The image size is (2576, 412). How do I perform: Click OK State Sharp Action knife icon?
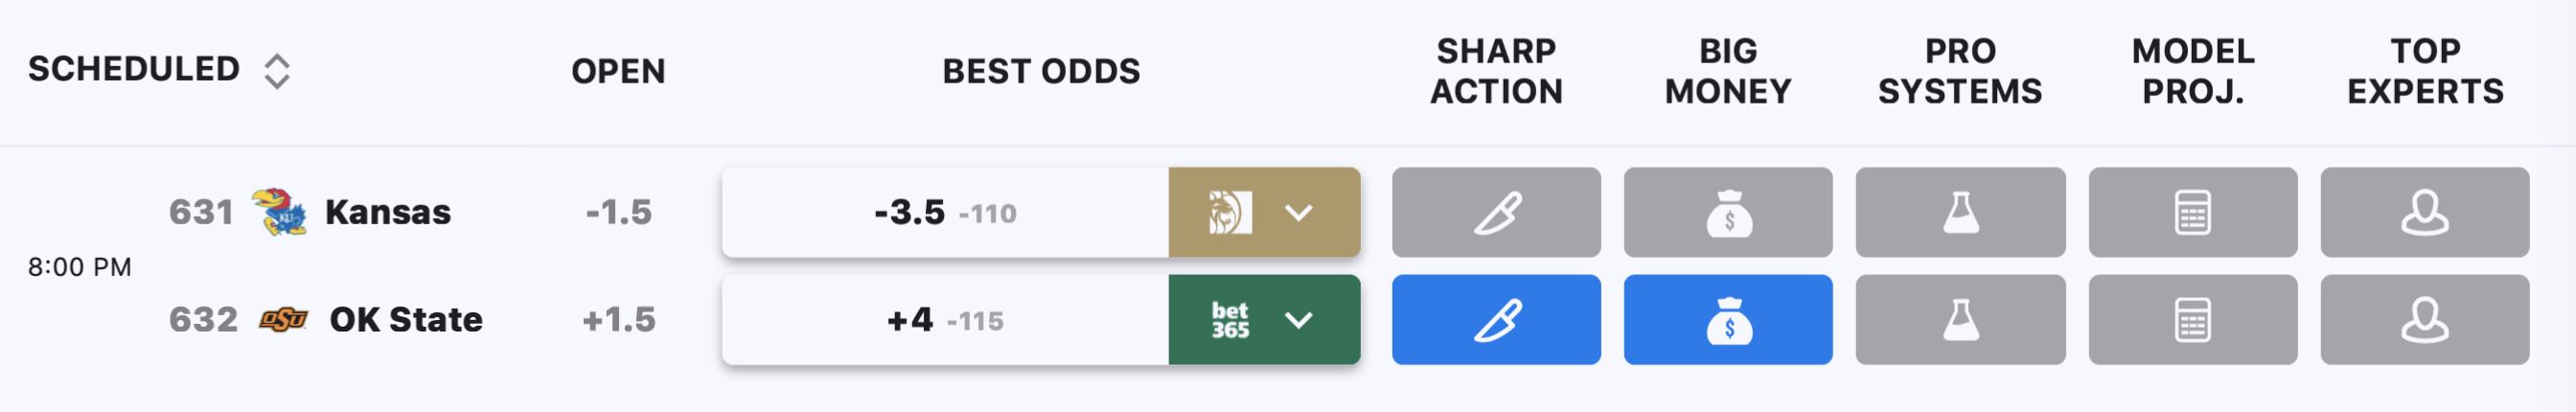(x=1496, y=320)
